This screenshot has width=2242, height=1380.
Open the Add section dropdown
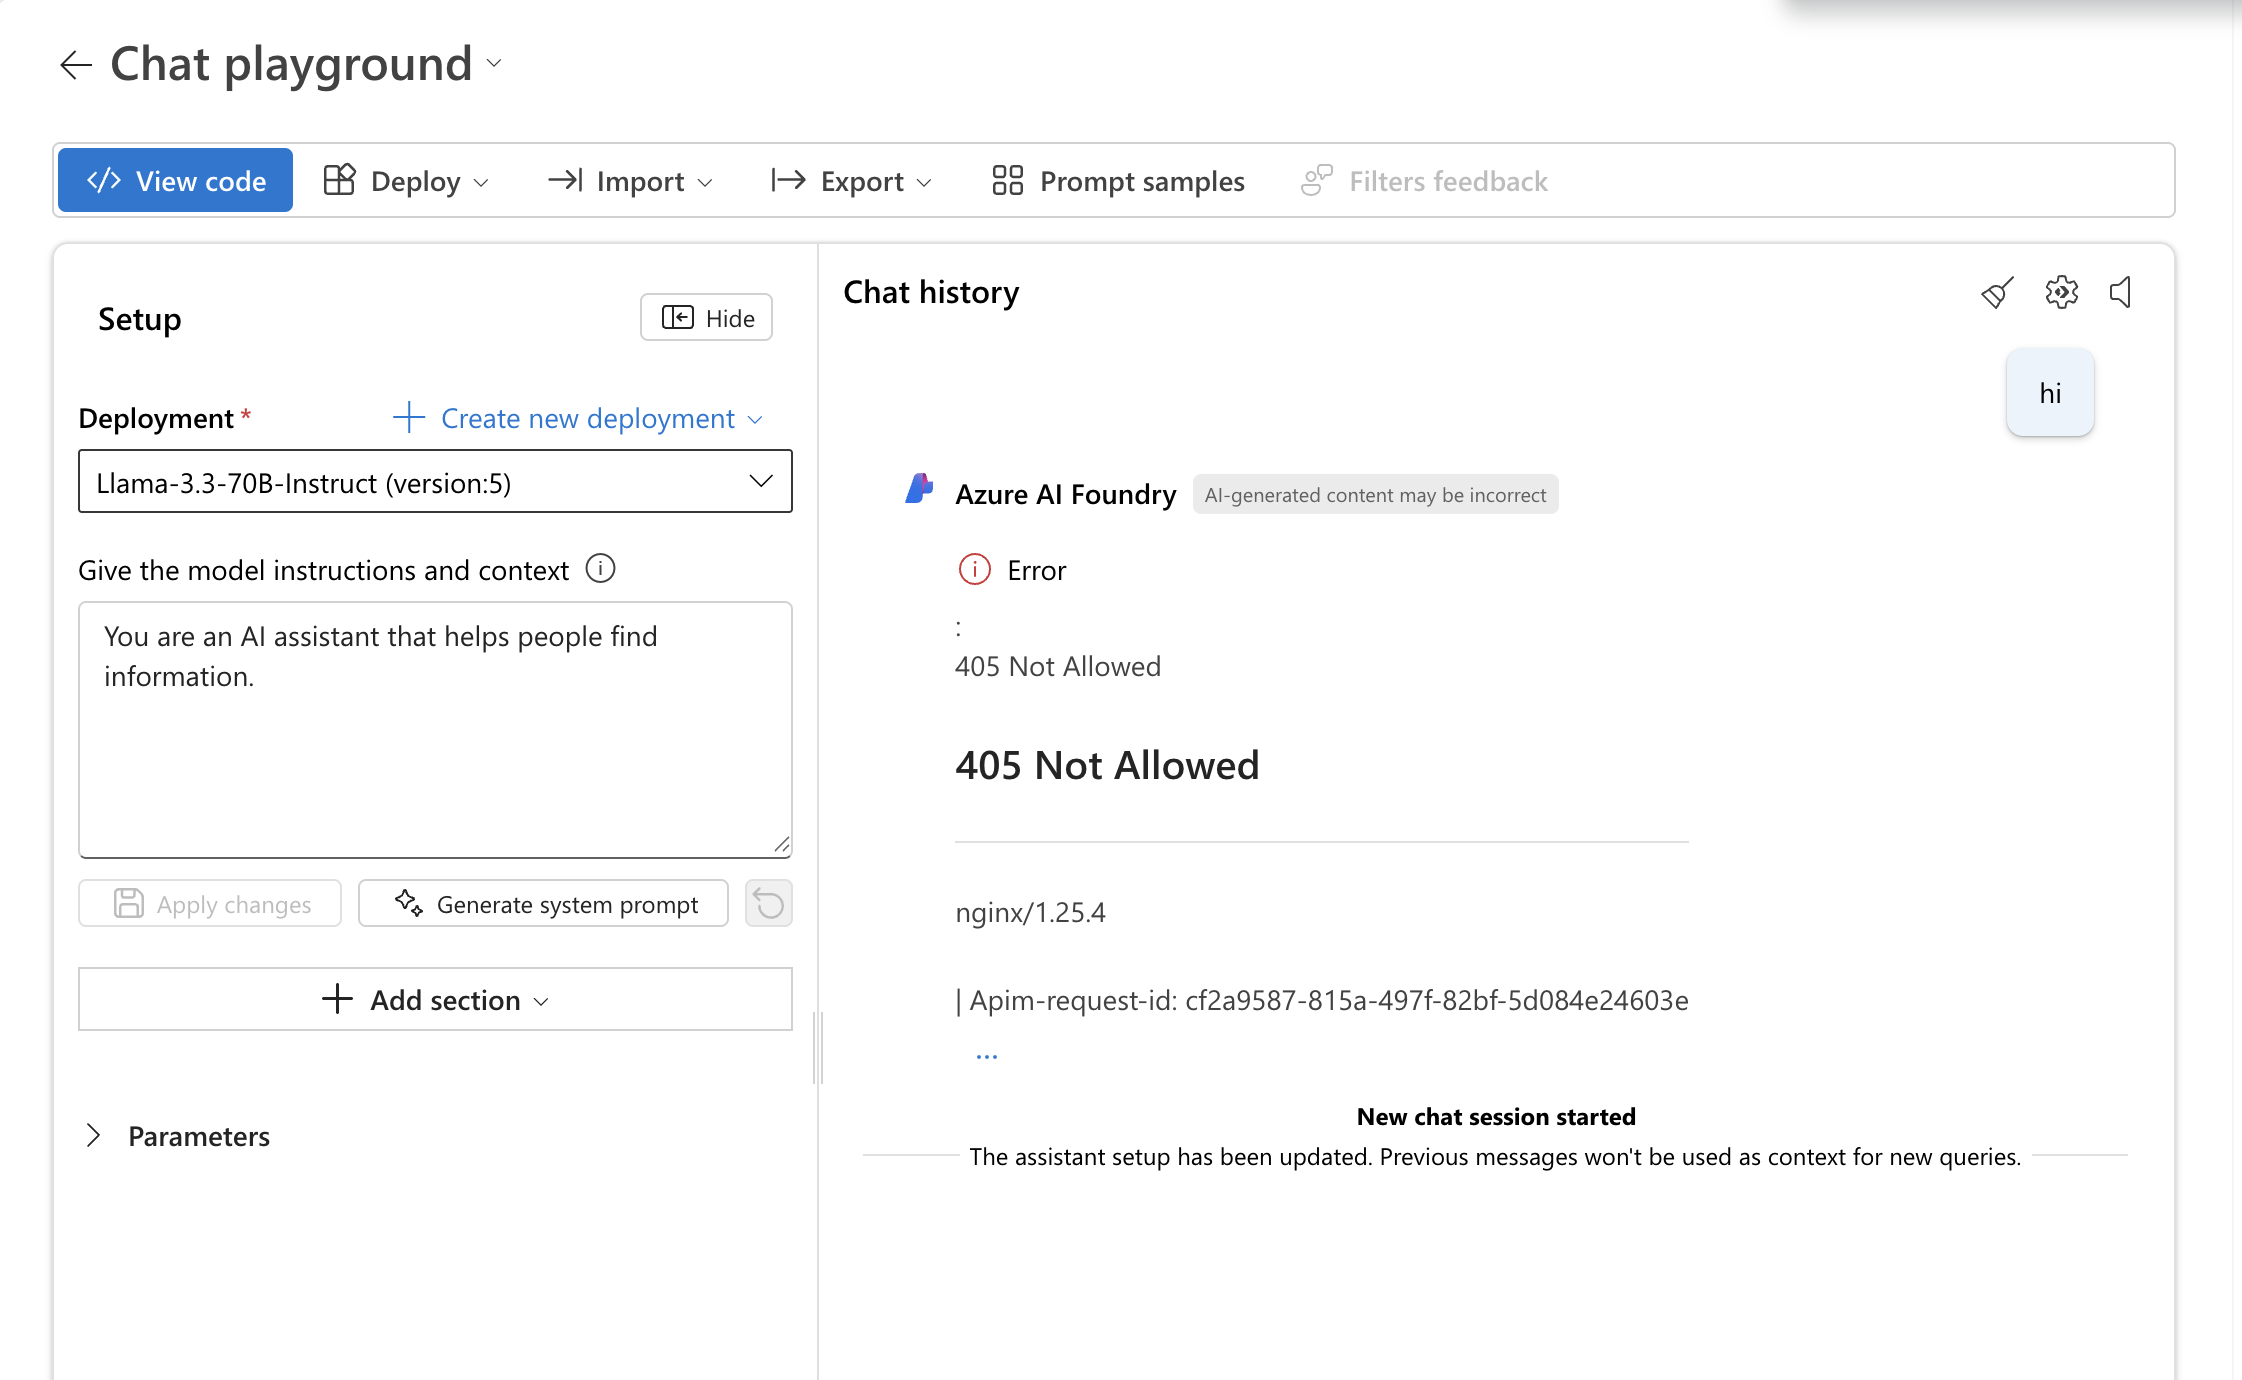435,999
